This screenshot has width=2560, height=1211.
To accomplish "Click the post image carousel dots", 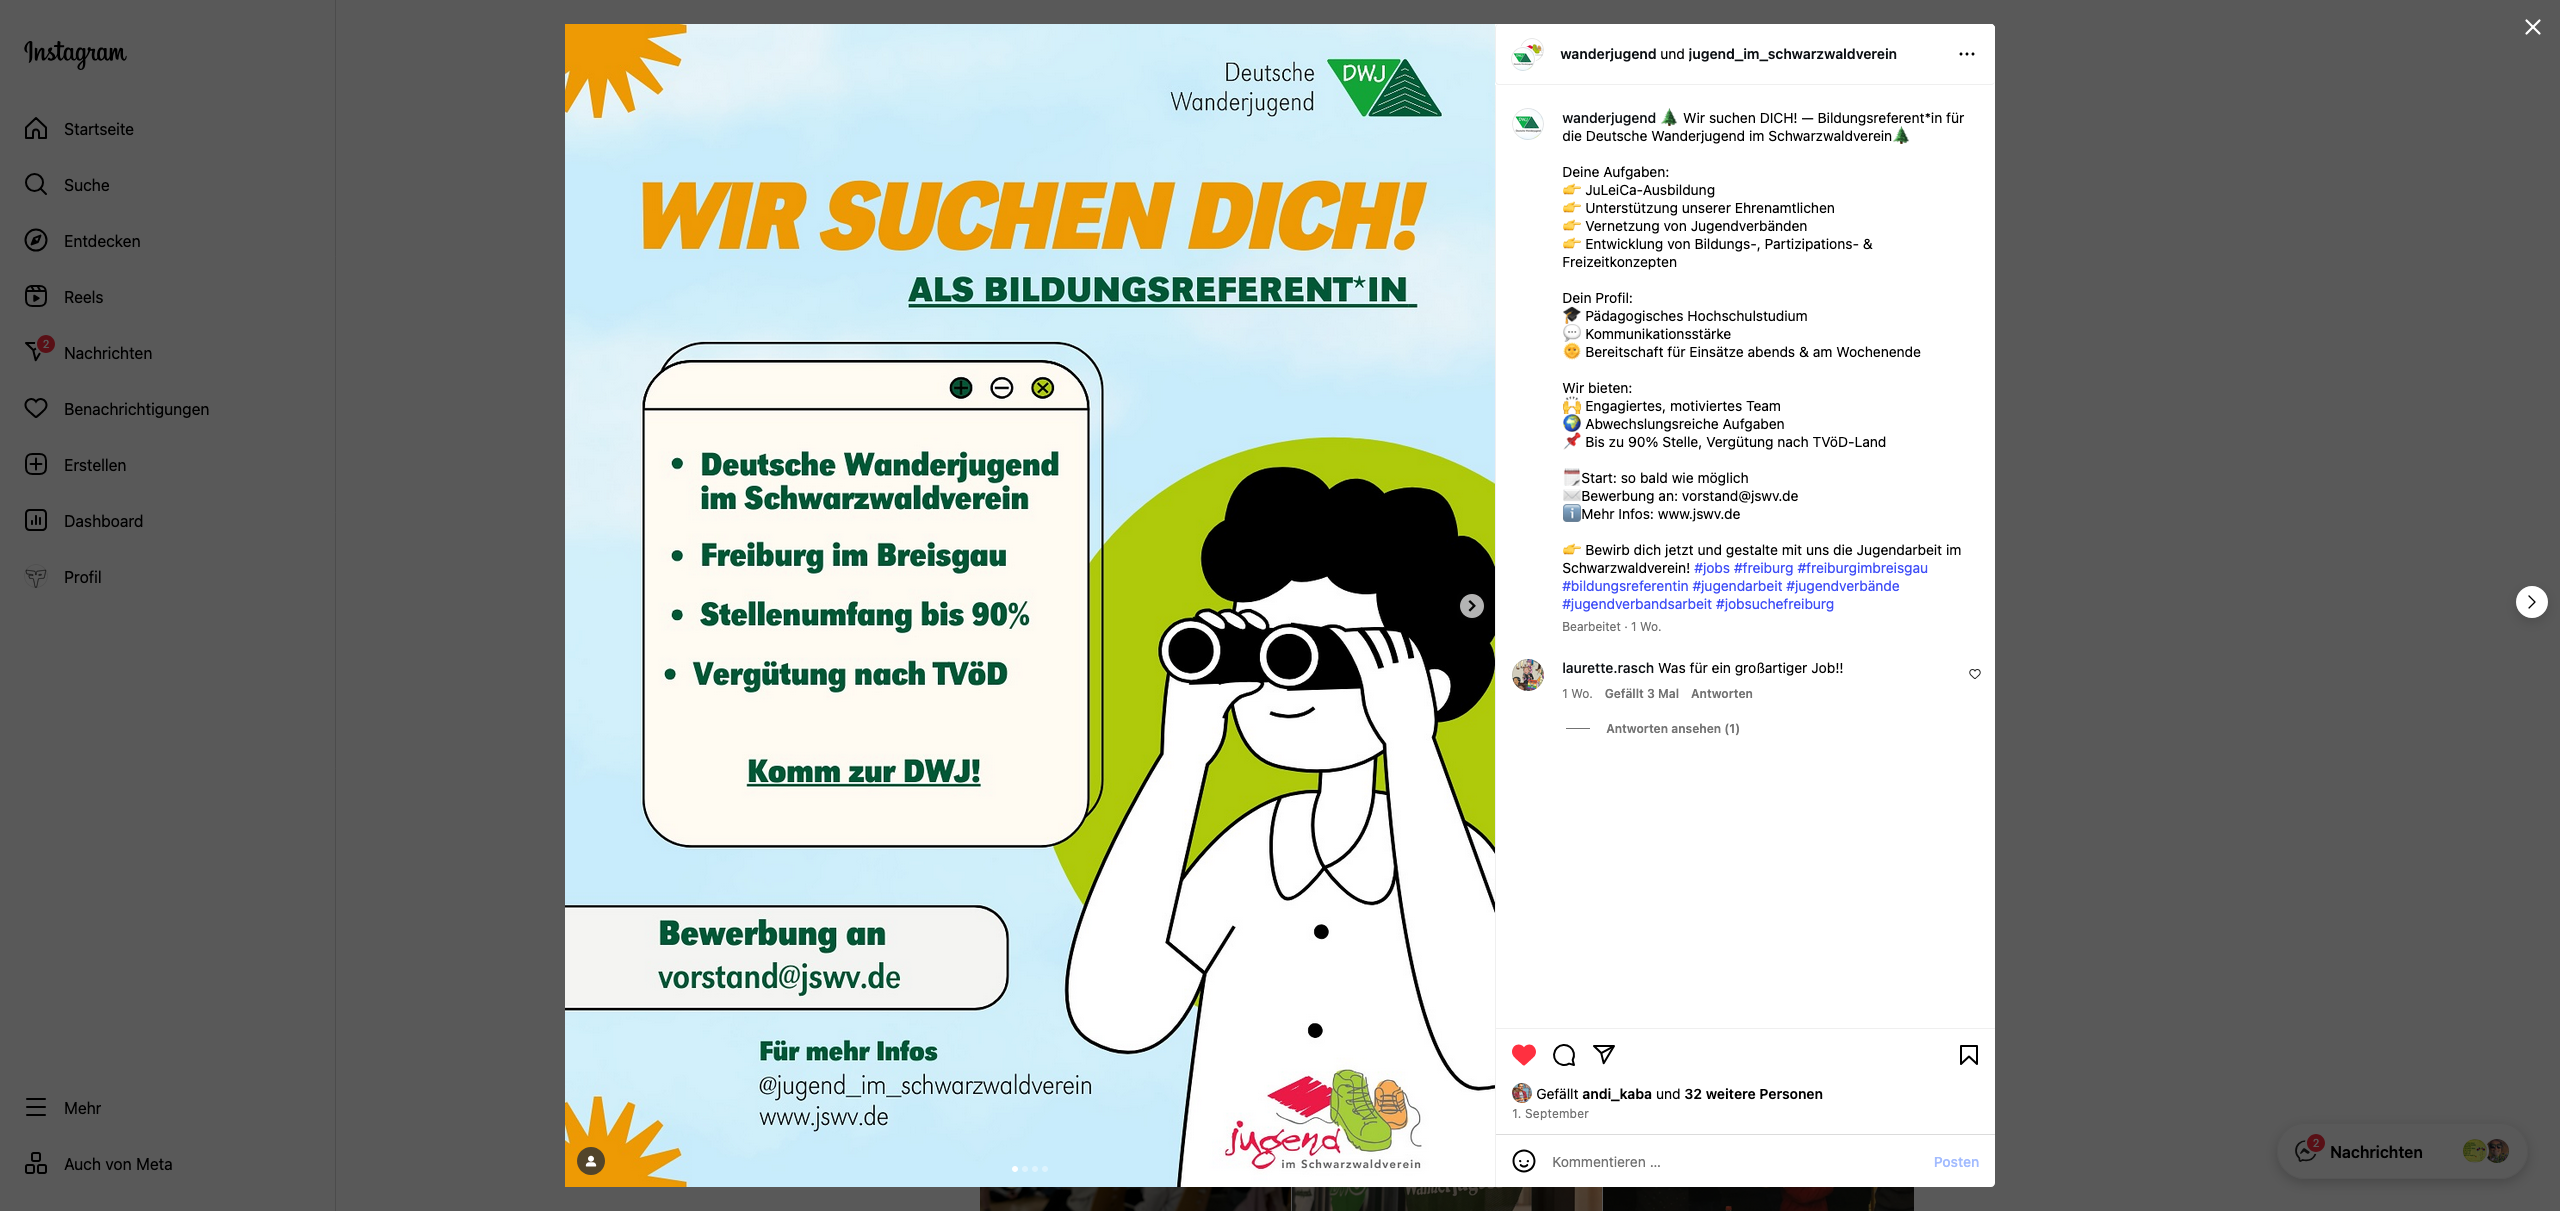I will click(1030, 1168).
